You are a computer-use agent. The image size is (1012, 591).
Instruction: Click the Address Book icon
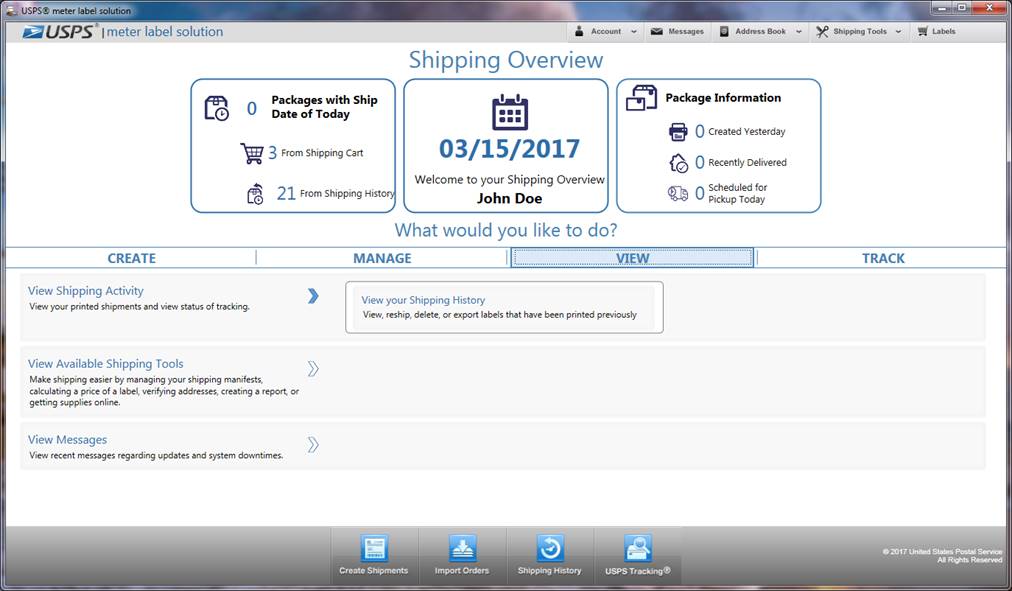(x=724, y=31)
